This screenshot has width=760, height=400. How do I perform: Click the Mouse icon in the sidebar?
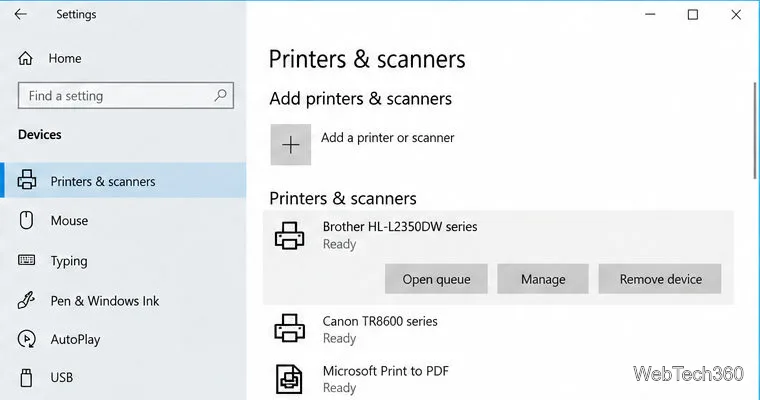click(26, 220)
